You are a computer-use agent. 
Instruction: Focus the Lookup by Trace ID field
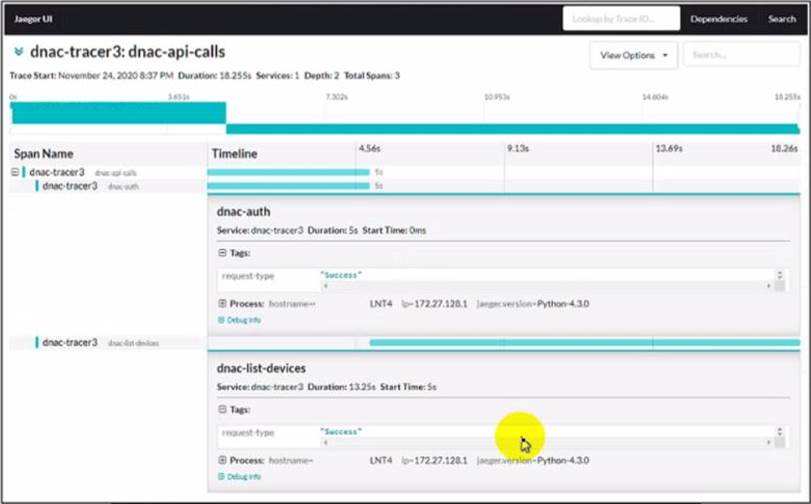620,19
